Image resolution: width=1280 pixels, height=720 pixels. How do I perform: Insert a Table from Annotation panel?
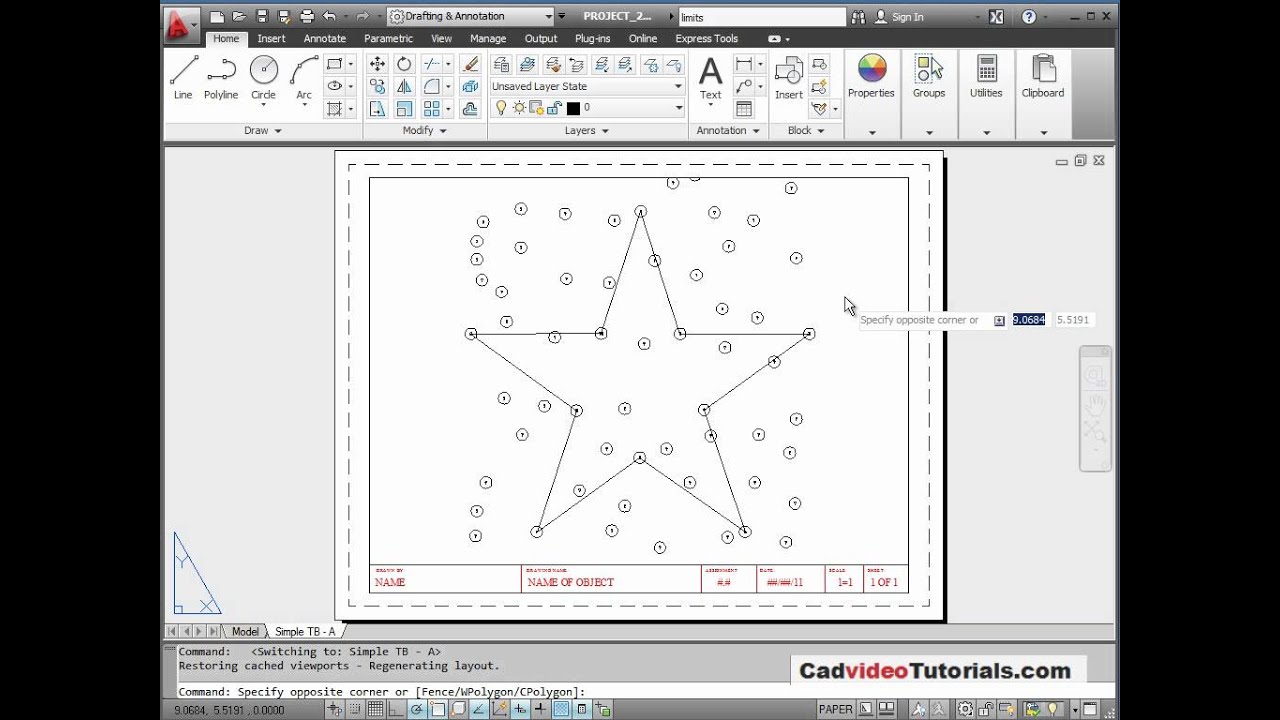[x=744, y=109]
